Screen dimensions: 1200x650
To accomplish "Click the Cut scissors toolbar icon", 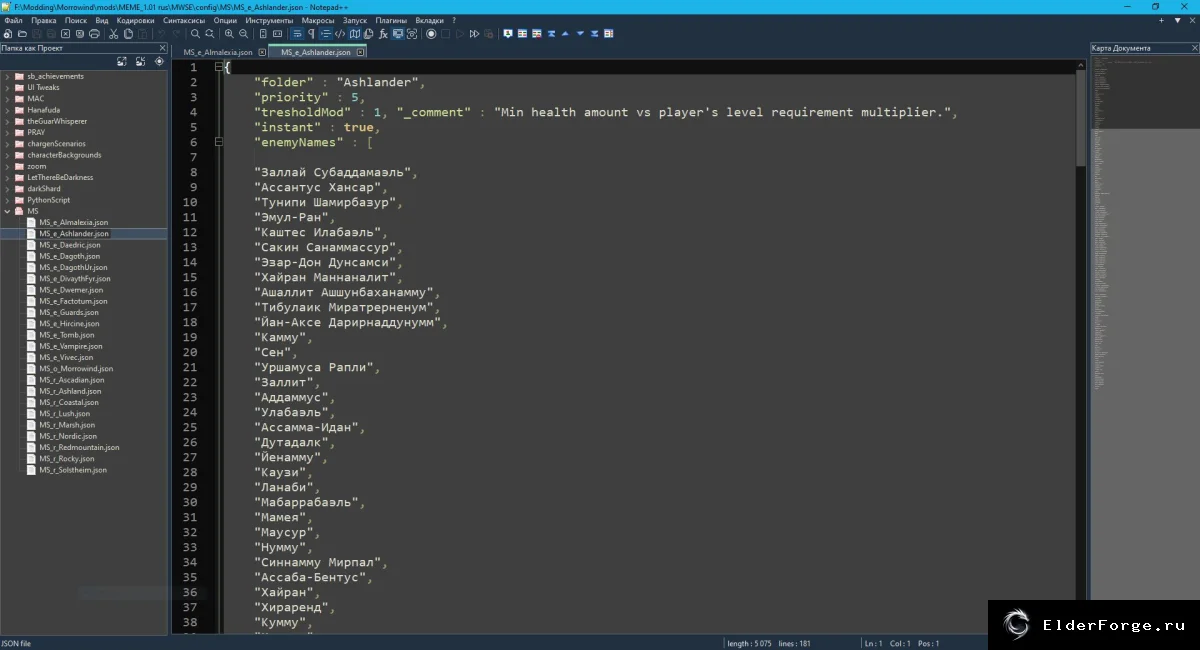I will pos(113,34).
